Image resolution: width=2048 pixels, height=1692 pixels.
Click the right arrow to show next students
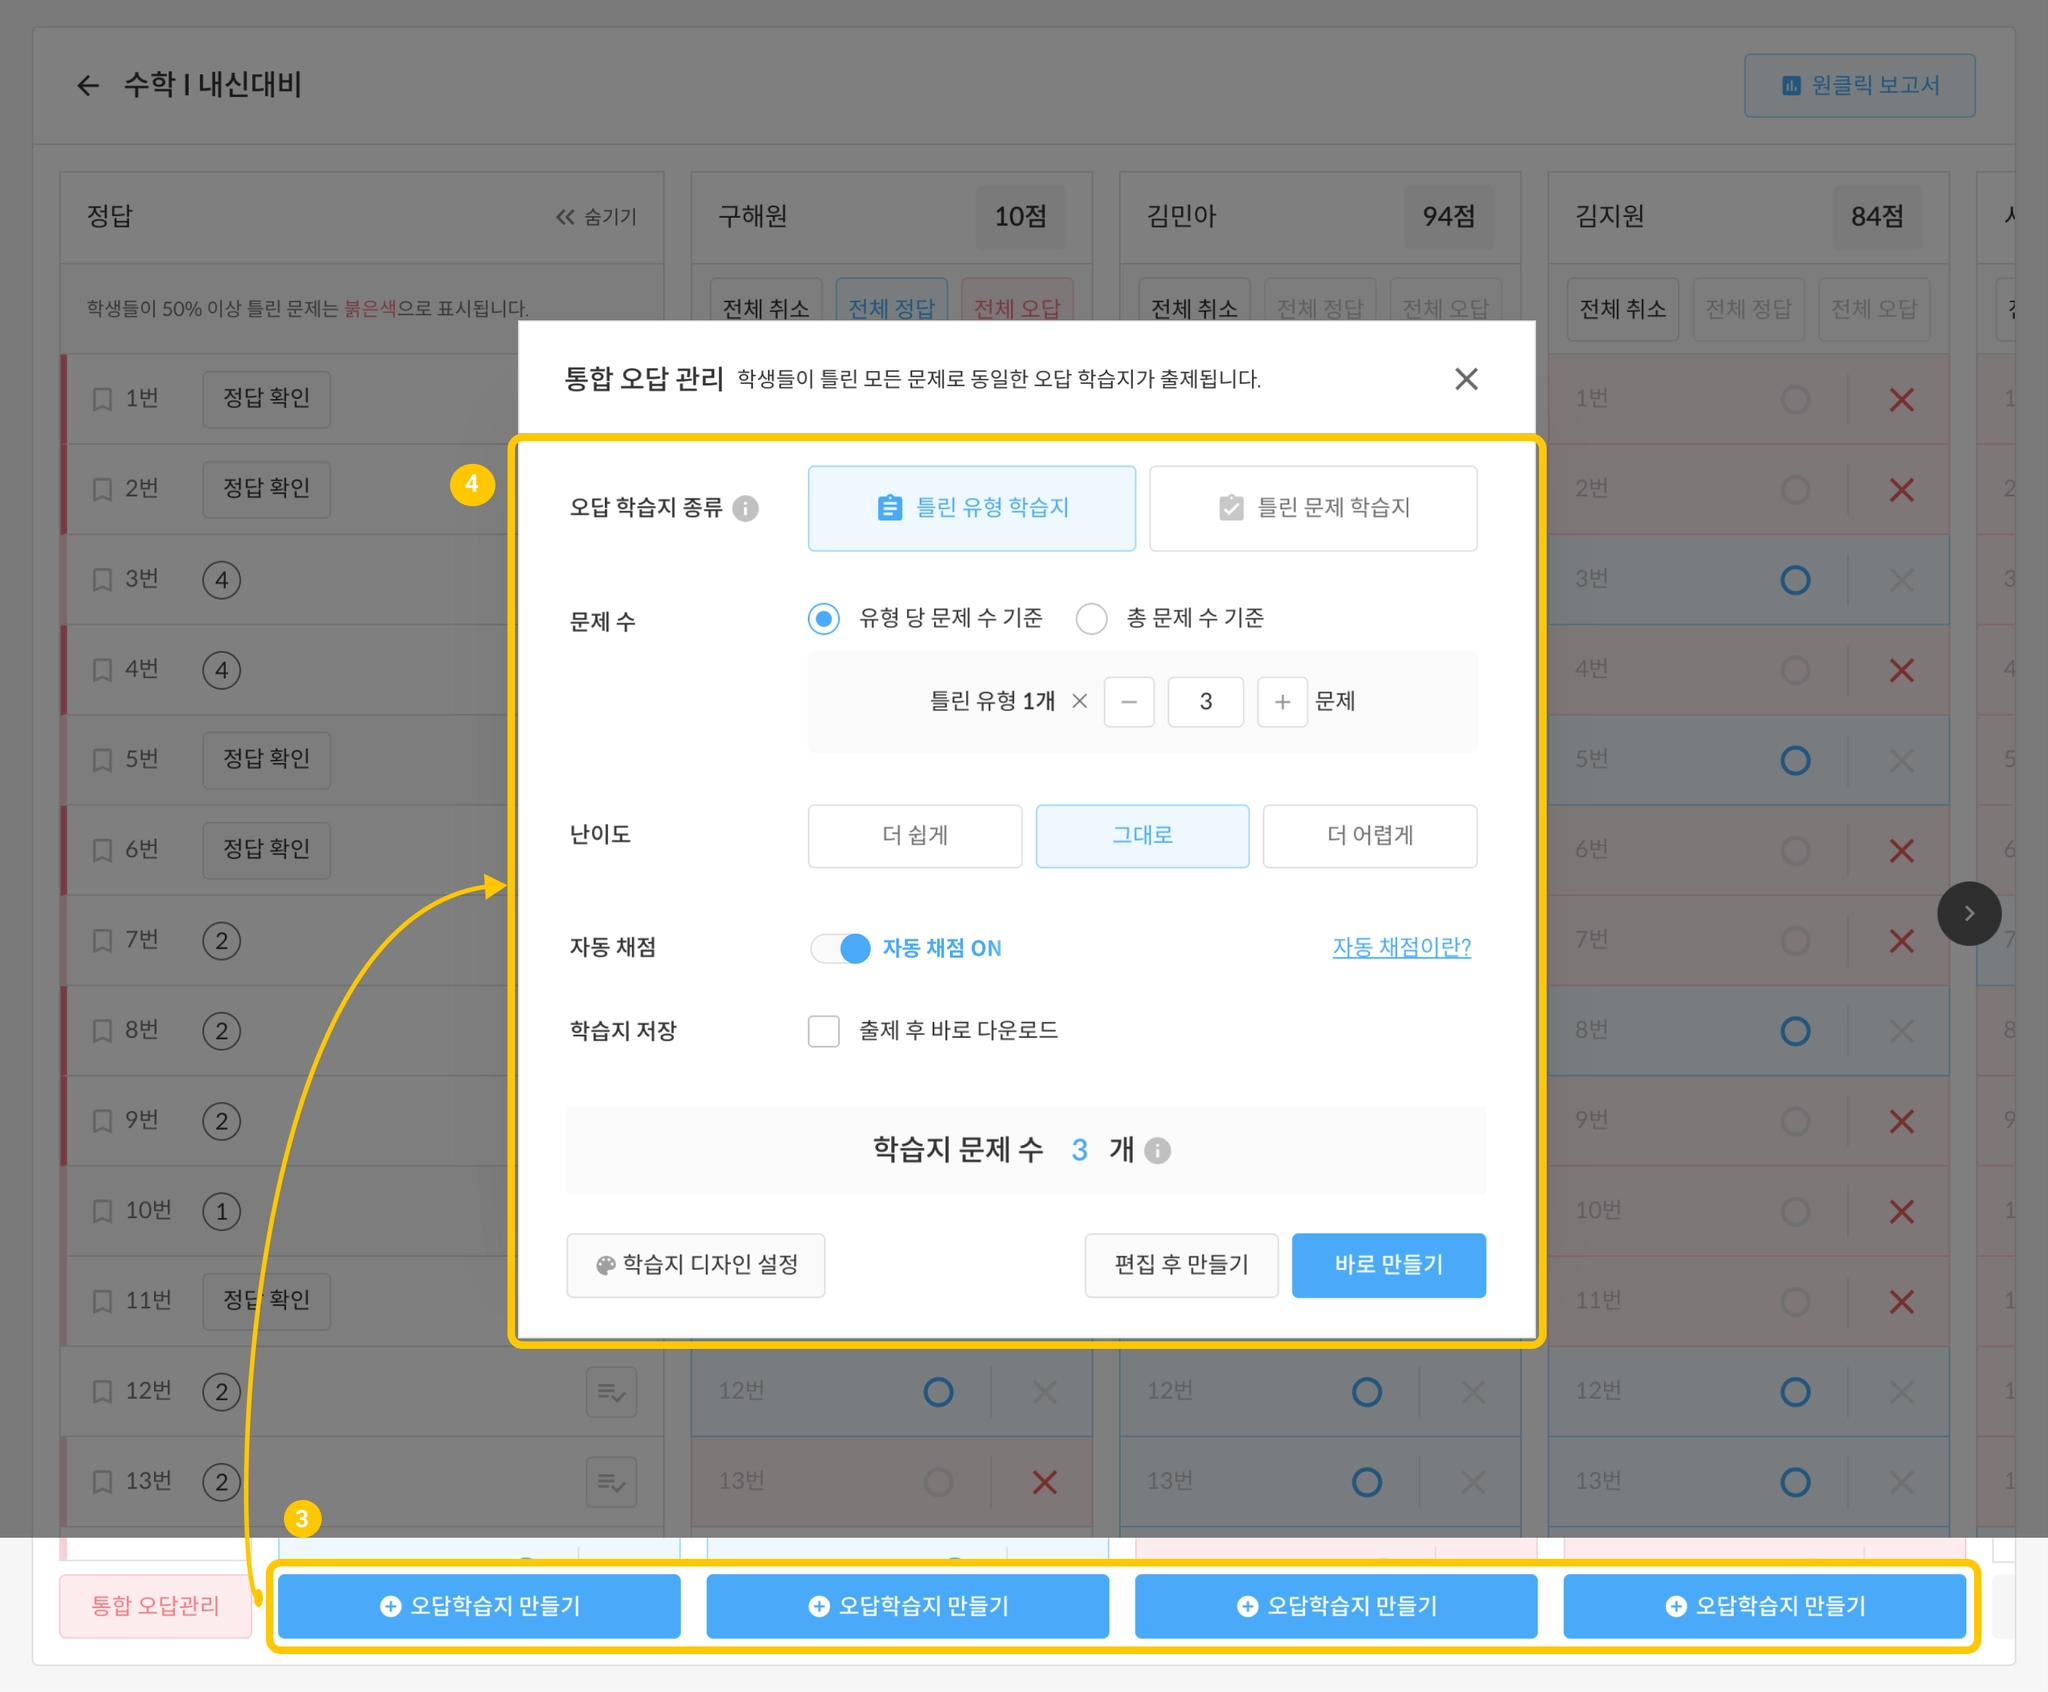[1968, 913]
